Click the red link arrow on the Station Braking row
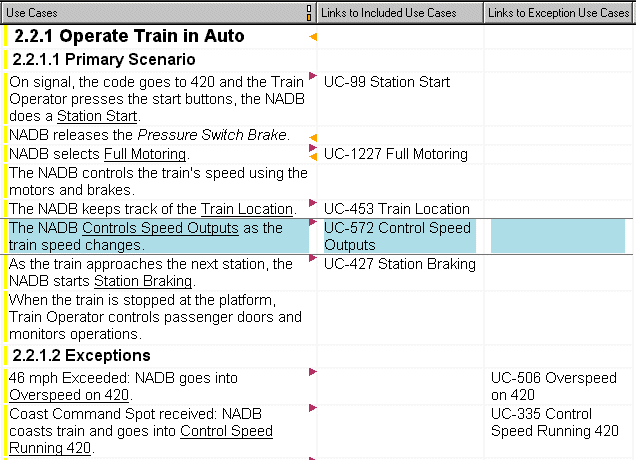 [x=312, y=258]
